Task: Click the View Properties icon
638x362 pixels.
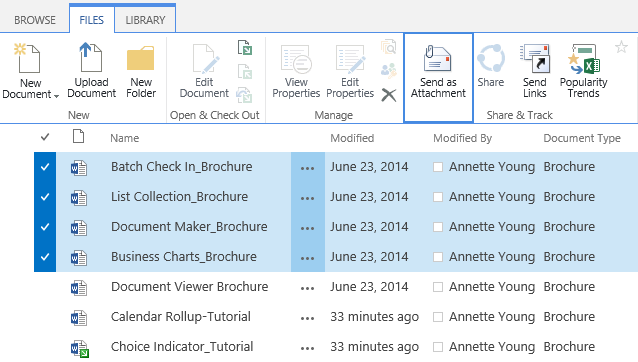Action: [296, 59]
